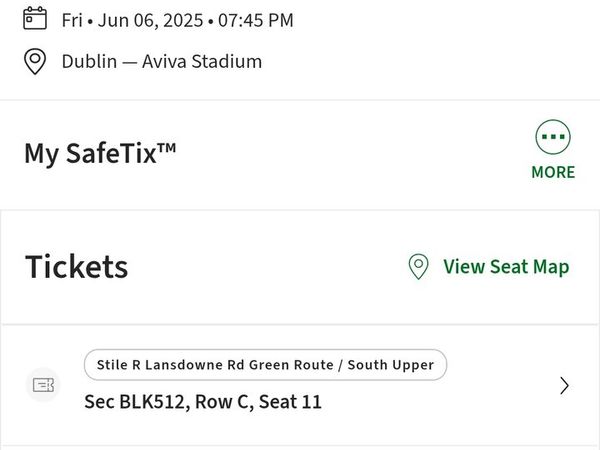
Task: Tap the Fri weekday label
Action: (x=72, y=20)
